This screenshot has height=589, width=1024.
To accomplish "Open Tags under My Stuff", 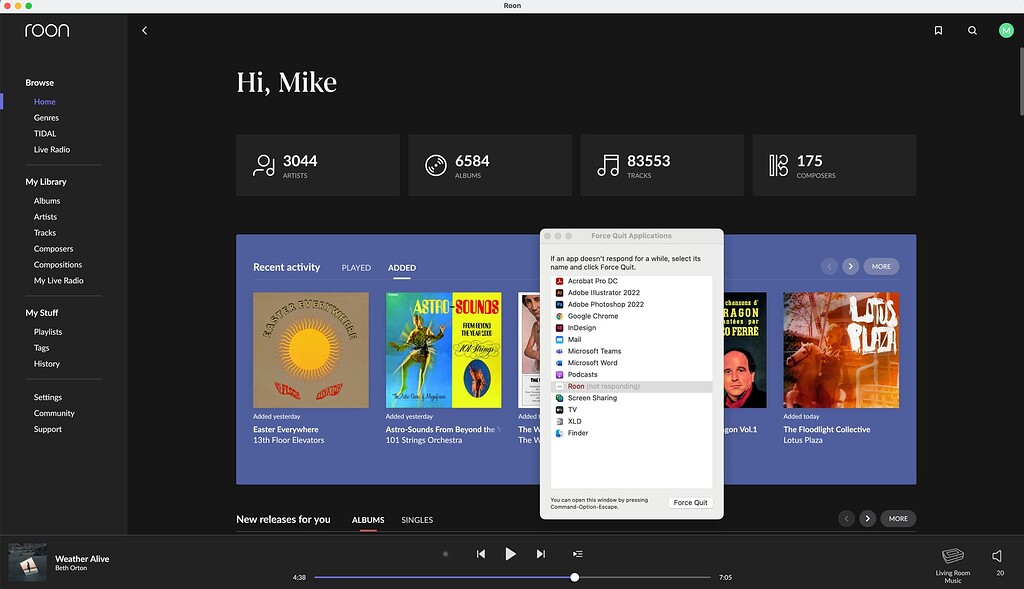I will coord(42,348).
